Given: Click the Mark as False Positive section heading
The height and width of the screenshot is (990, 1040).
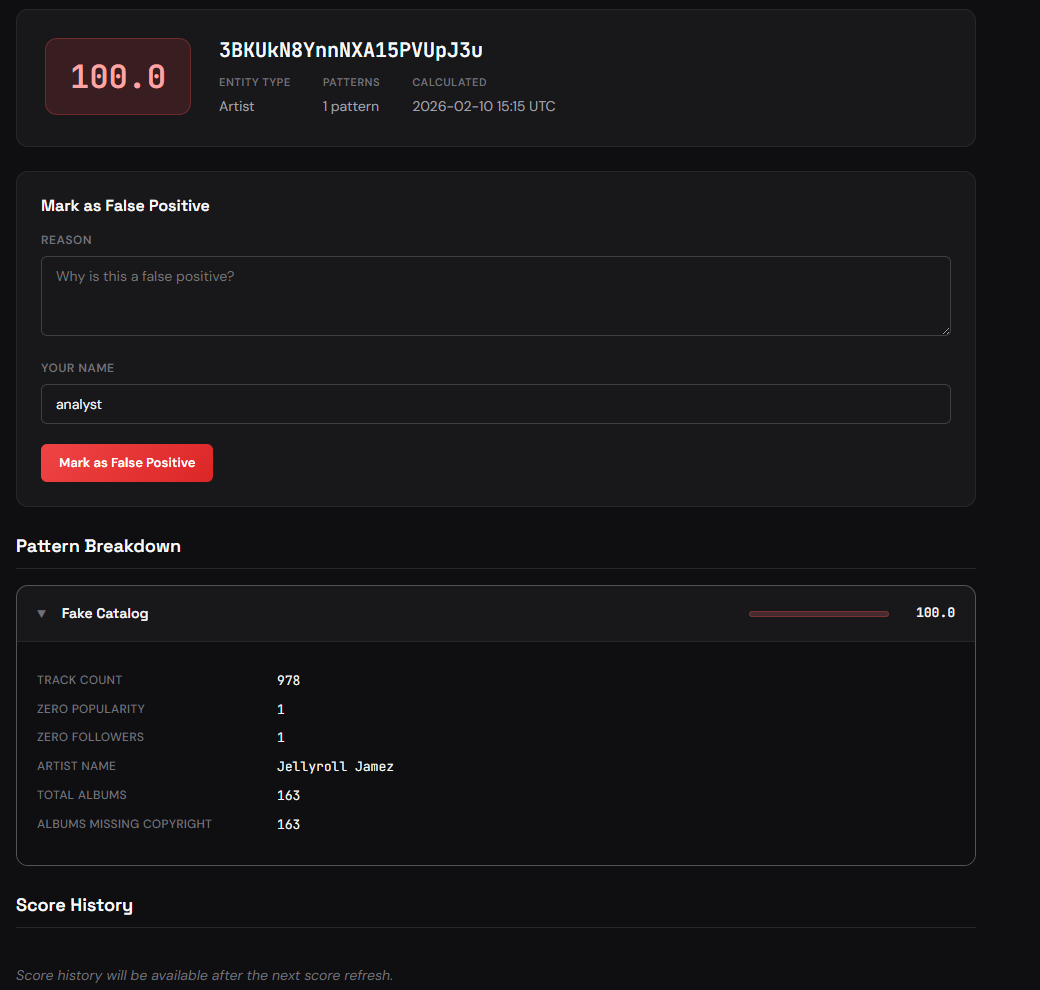Looking at the screenshot, I should pos(125,206).
